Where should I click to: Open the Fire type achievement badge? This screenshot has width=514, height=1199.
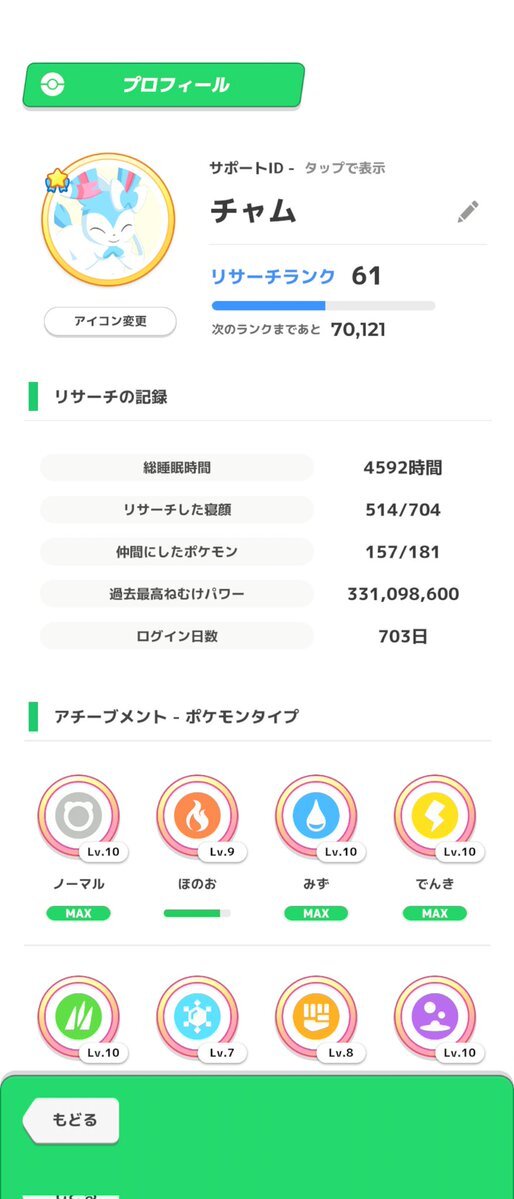[x=197, y=816]
